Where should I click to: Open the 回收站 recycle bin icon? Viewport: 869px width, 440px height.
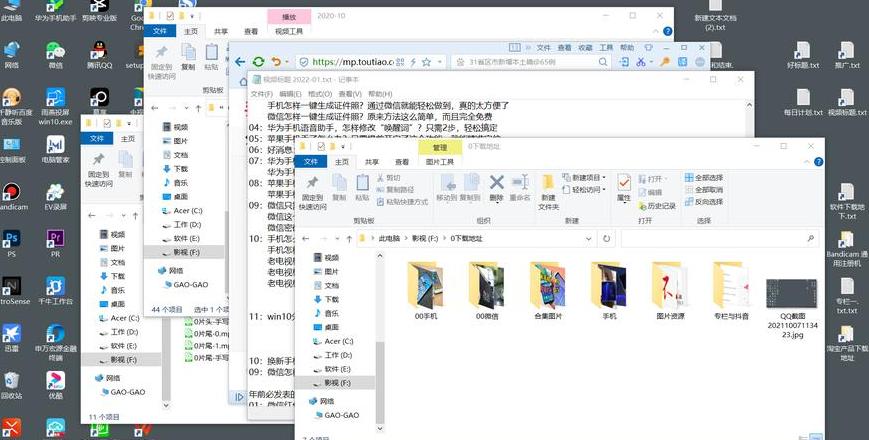pos(11,385)
